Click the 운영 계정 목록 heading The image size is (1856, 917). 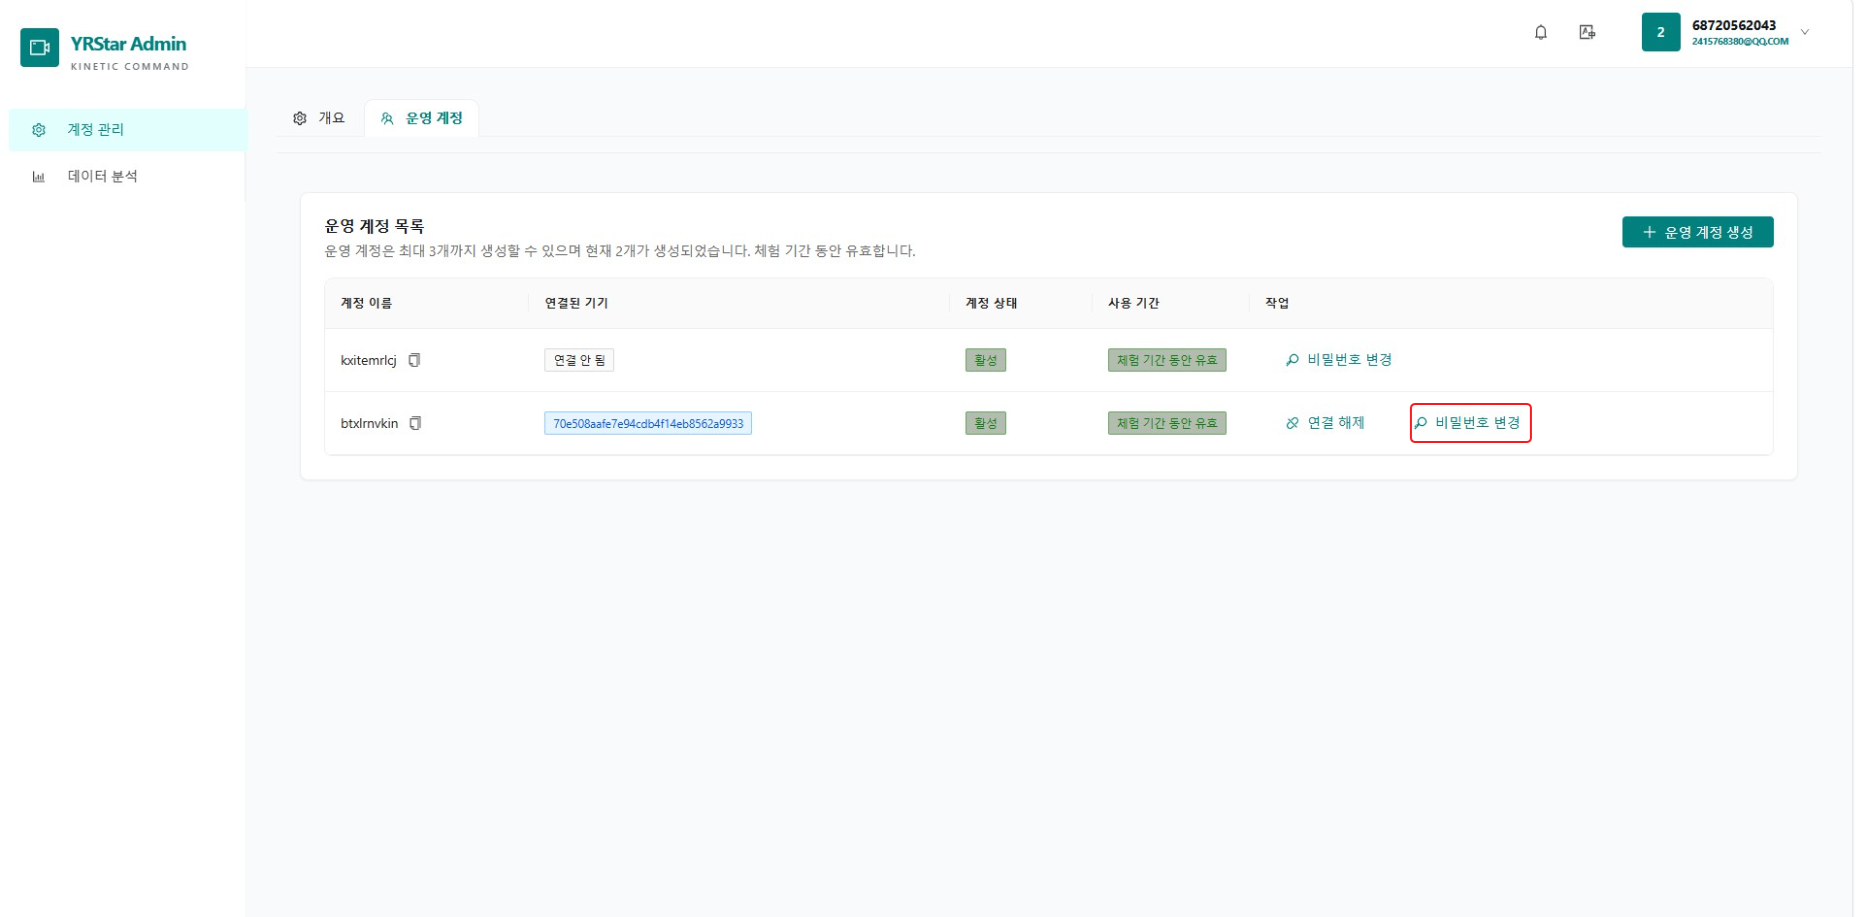click(374, 226)
